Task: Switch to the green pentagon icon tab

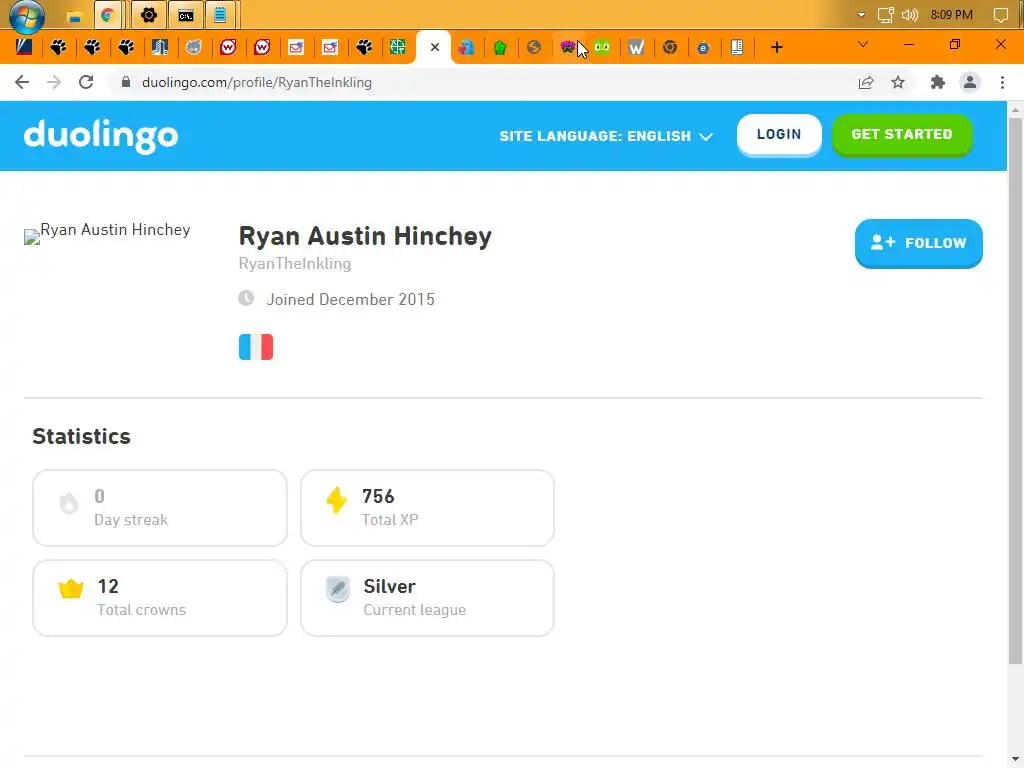Action: pyautogui.click(x=500, y=47)
